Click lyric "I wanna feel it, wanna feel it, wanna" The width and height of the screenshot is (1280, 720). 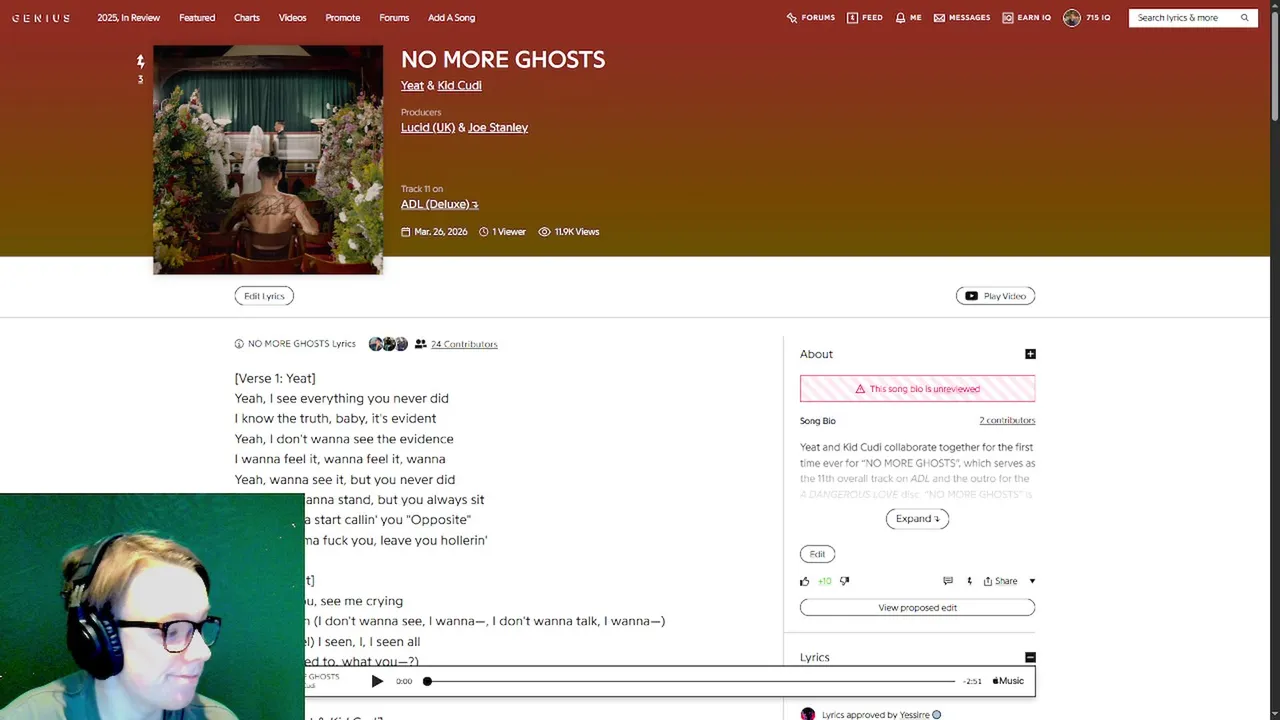[340, 459]
